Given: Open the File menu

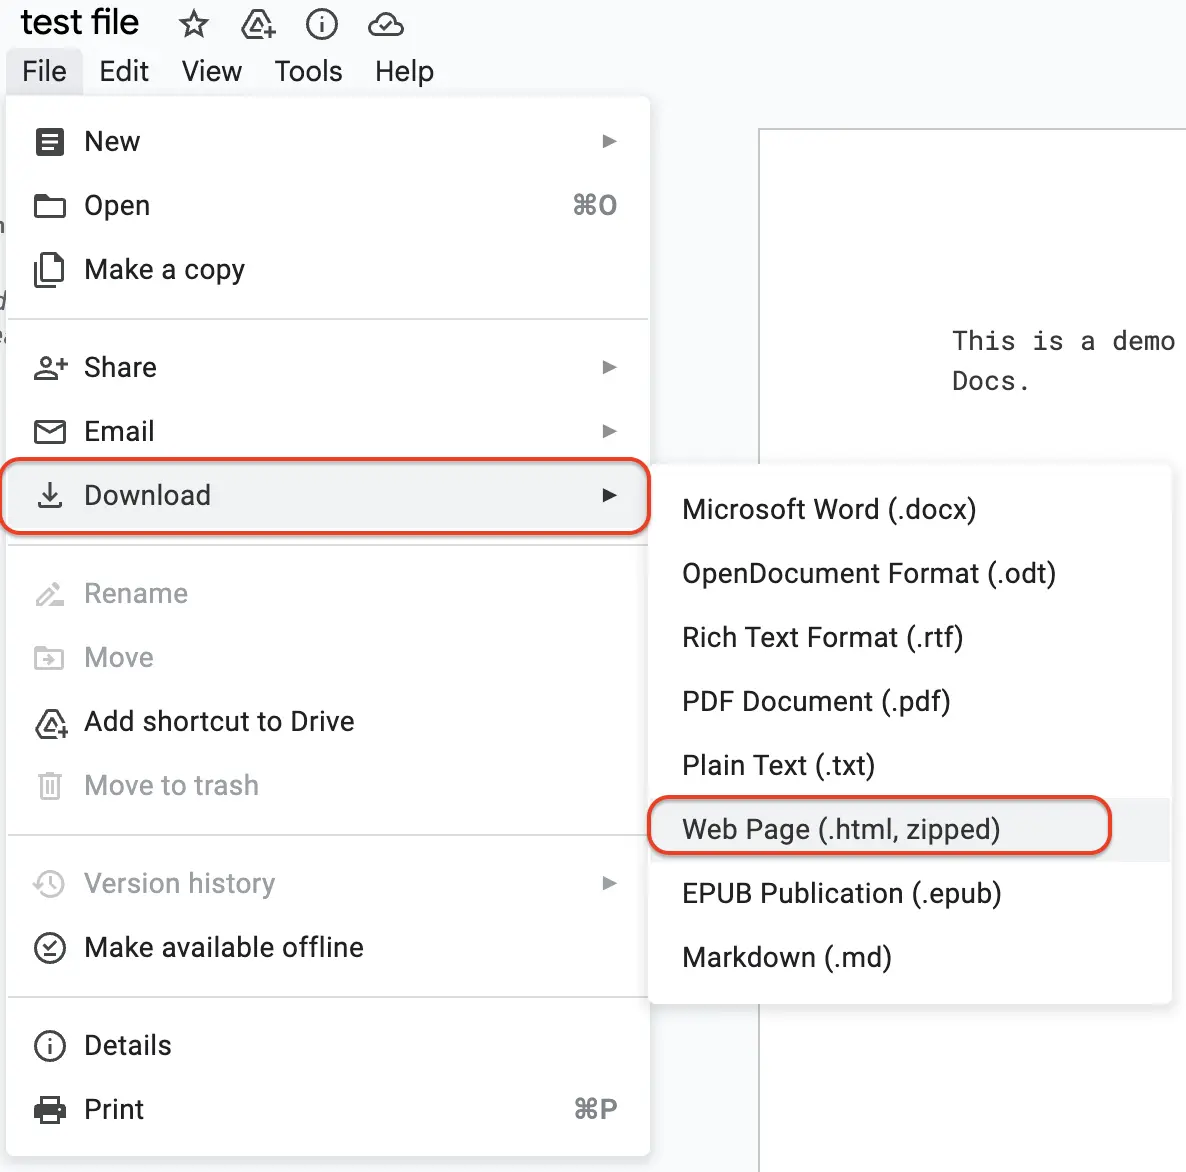Looking at the screenshot, I should tap(44, 71).
